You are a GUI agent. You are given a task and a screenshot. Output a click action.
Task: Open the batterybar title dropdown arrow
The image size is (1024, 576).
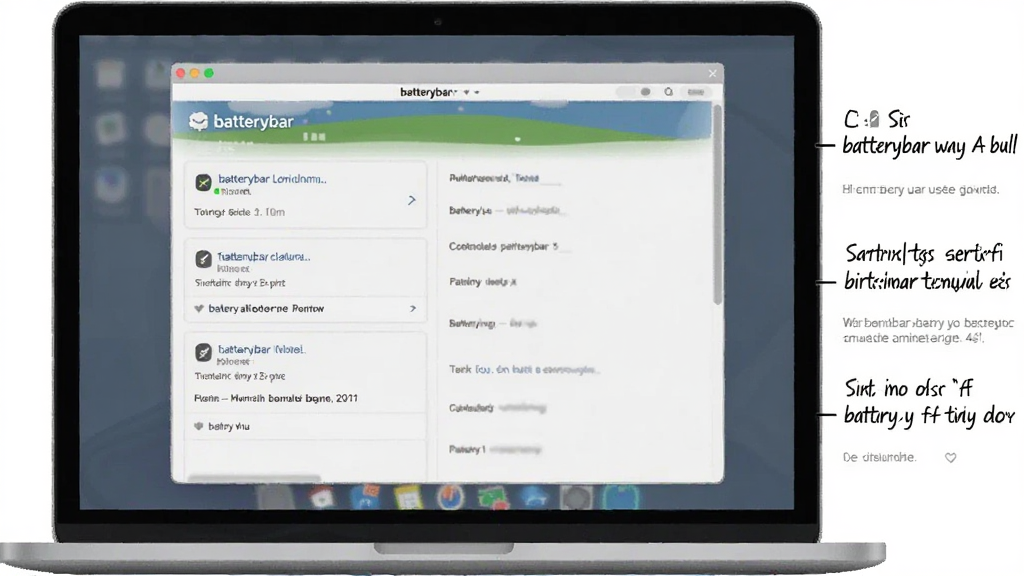click(466, 93)
